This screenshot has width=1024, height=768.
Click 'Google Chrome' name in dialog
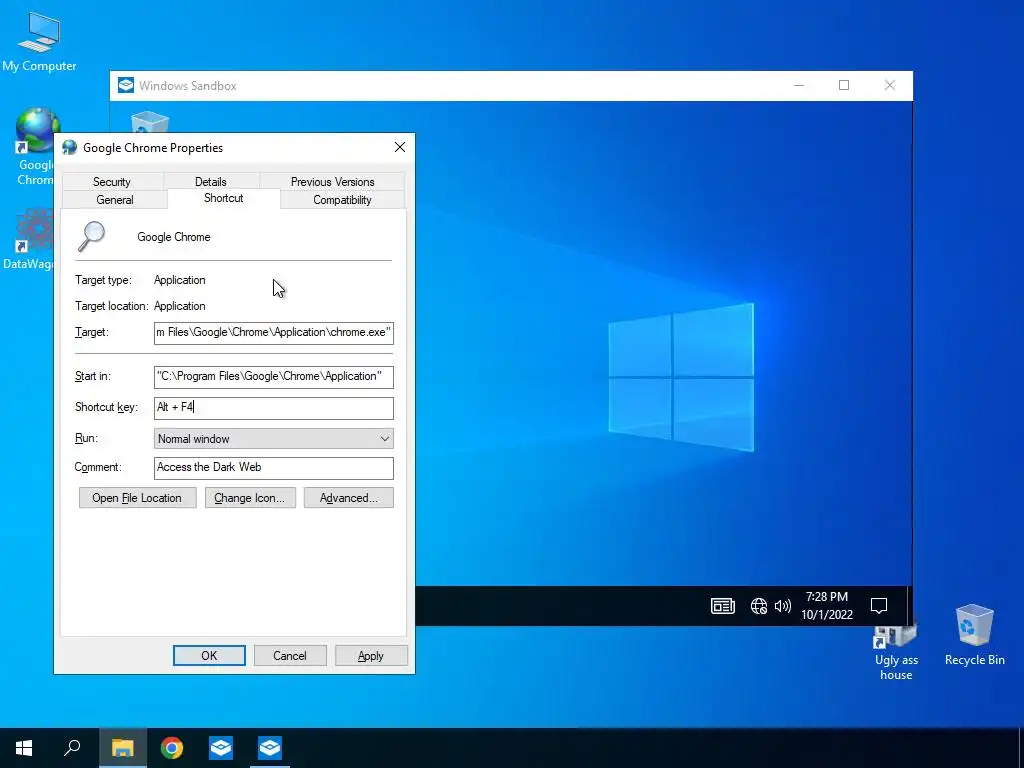coord(174,237)
